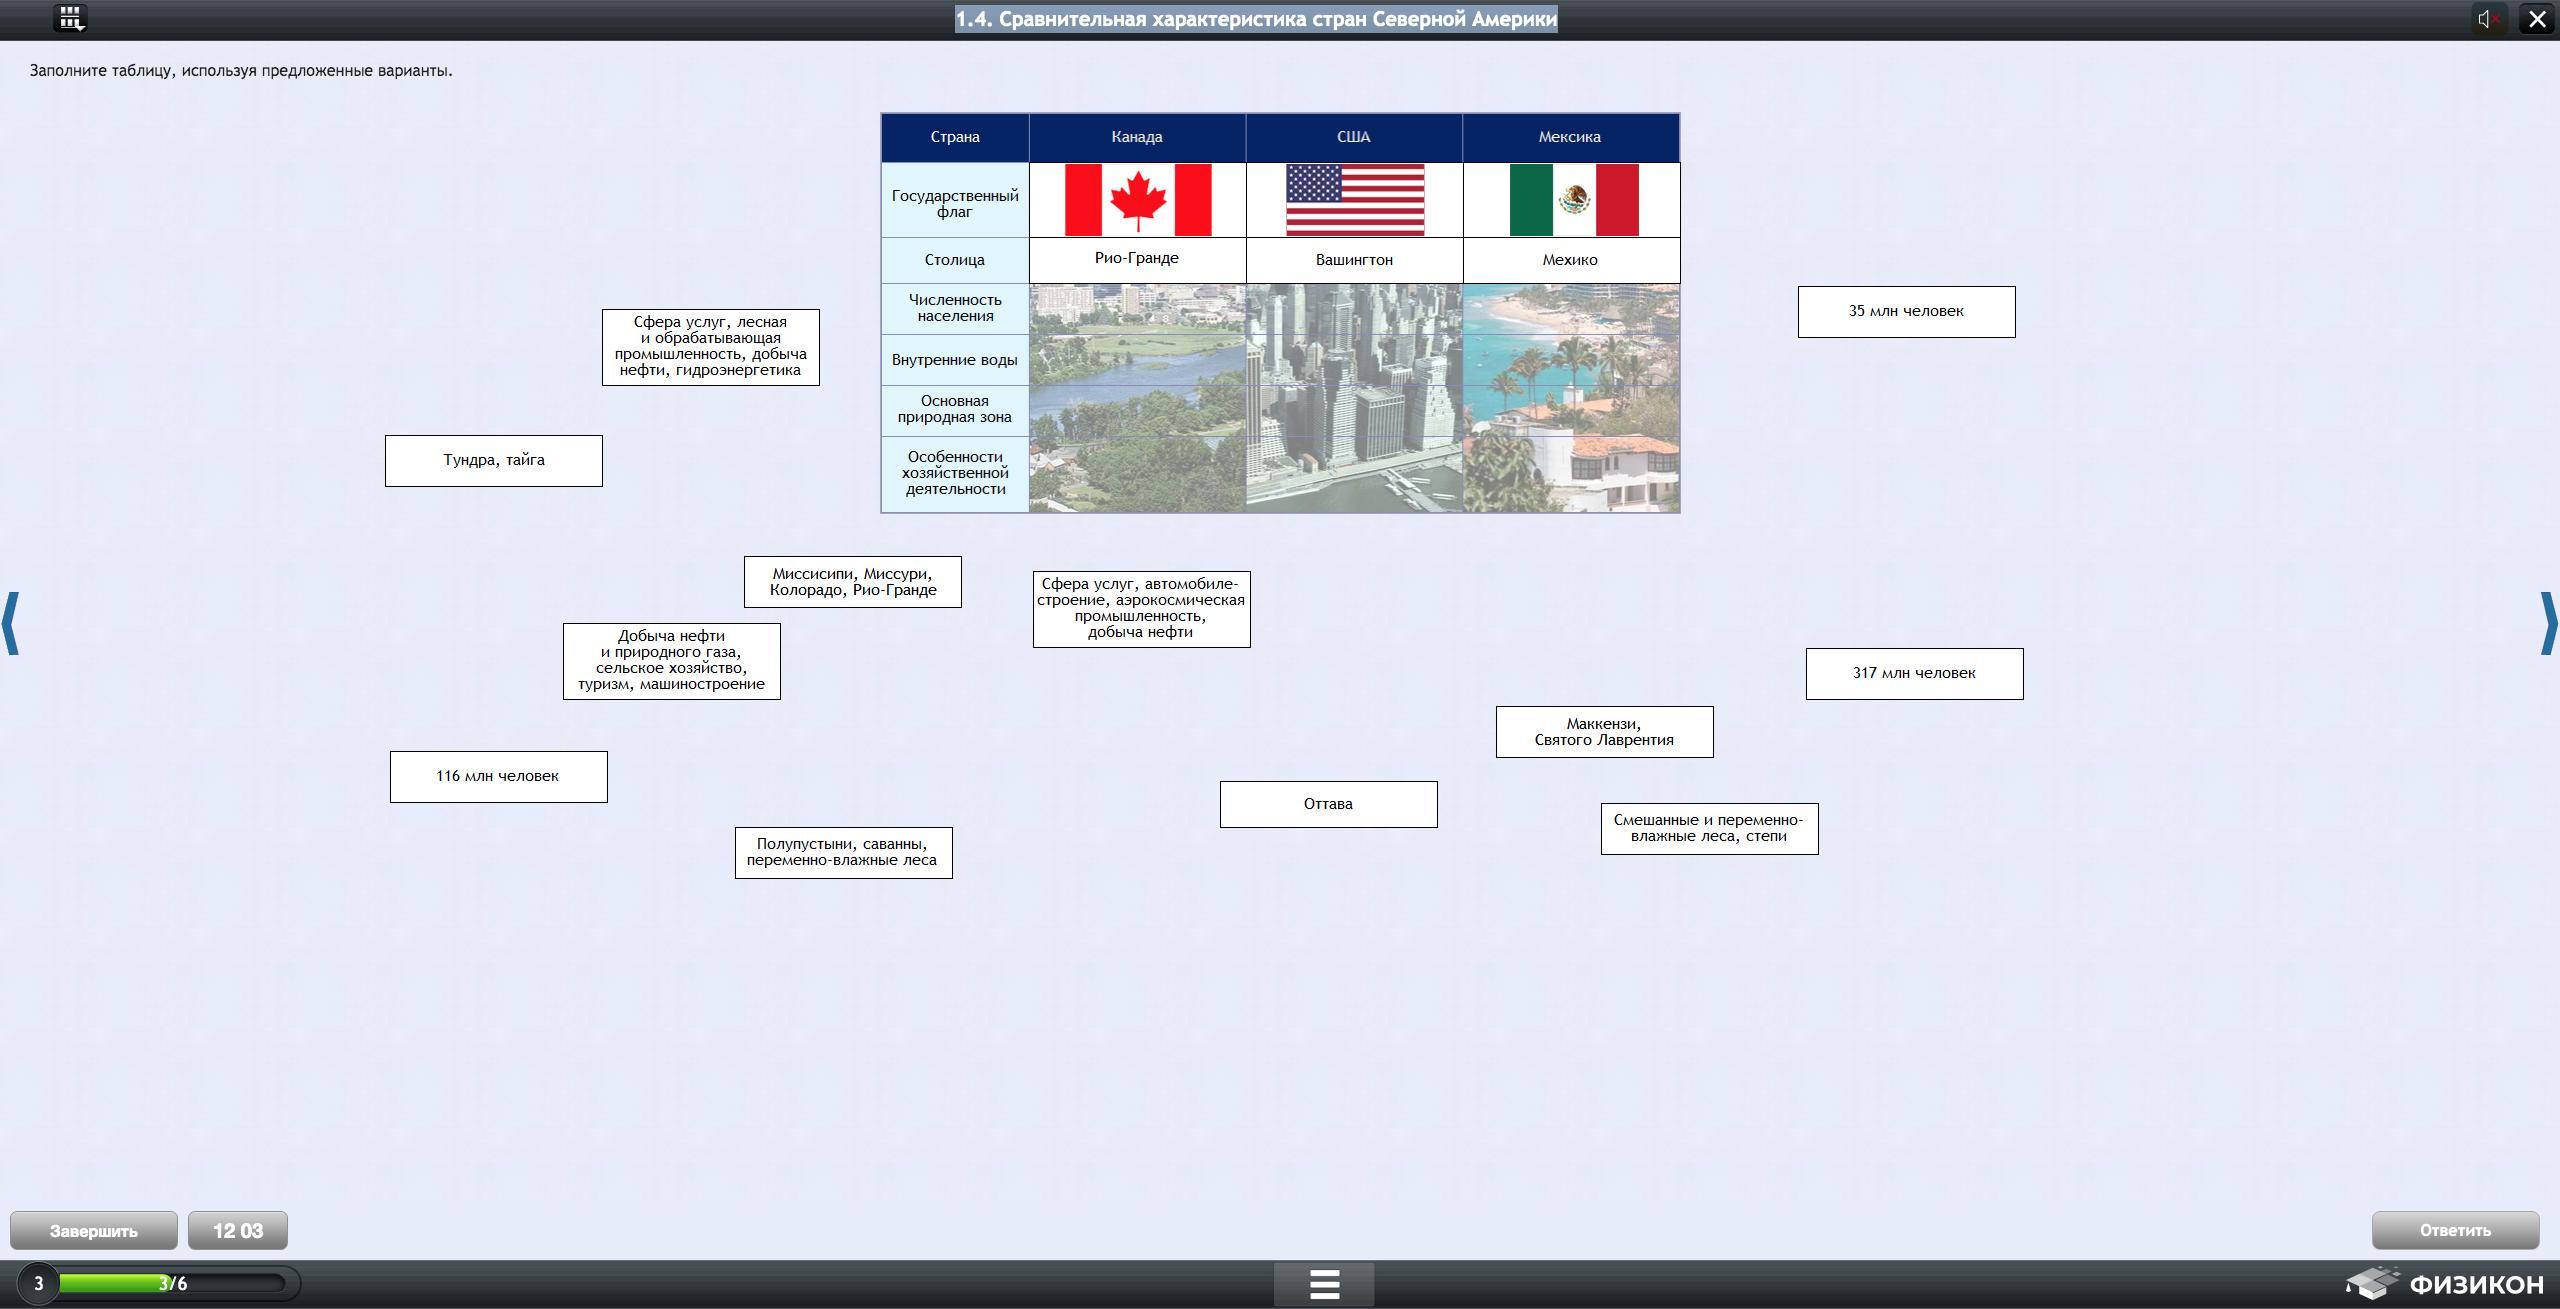Go to next page with right arrow

click(2548, 624)
